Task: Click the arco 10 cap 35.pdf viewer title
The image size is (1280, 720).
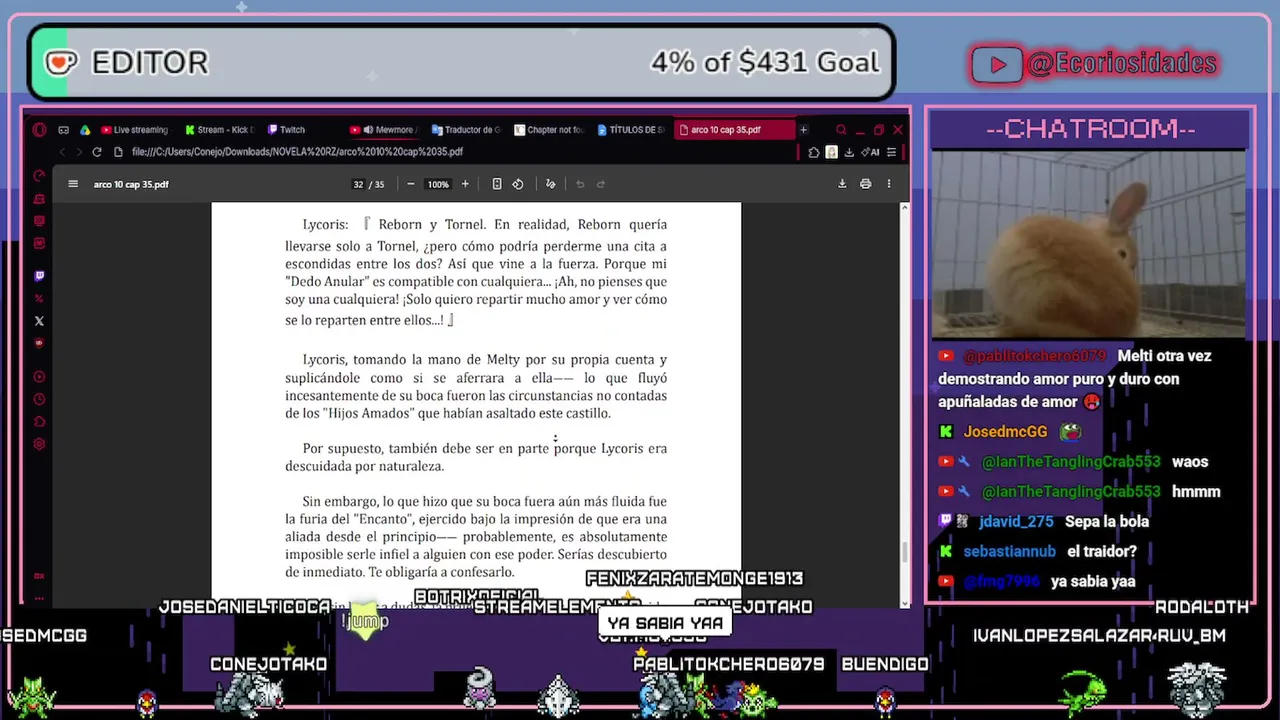Action: tap(131, 185)
